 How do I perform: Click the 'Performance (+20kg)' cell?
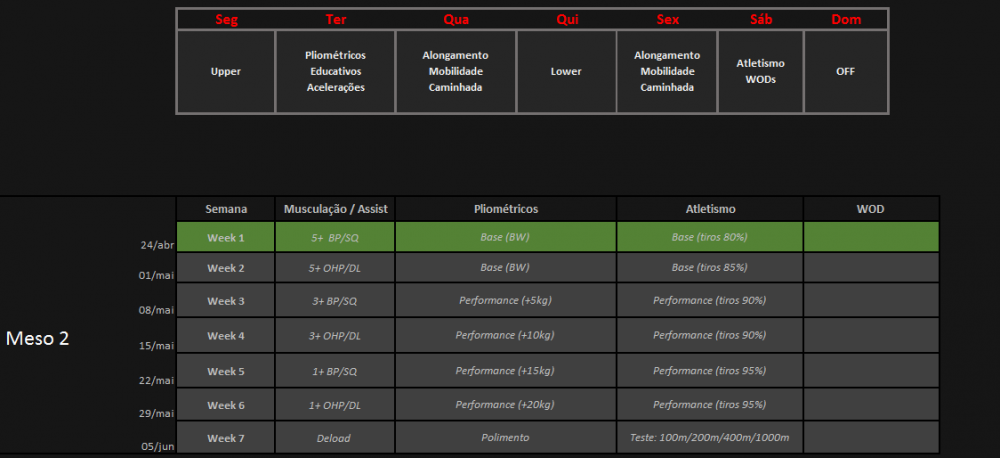tap(505, 405)
